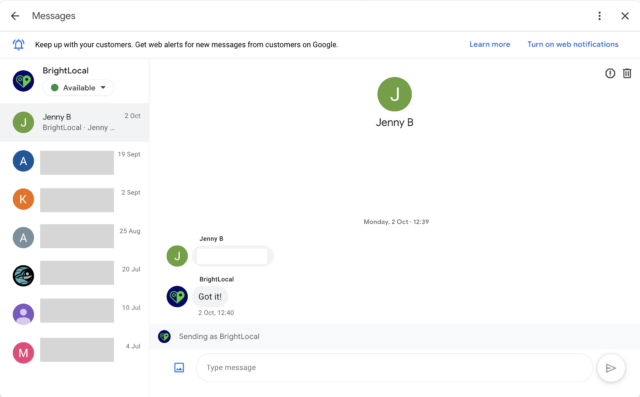The image size is (640, 397).
Task: Click the notification bell icon in the banner
Action: pos(19,44)
